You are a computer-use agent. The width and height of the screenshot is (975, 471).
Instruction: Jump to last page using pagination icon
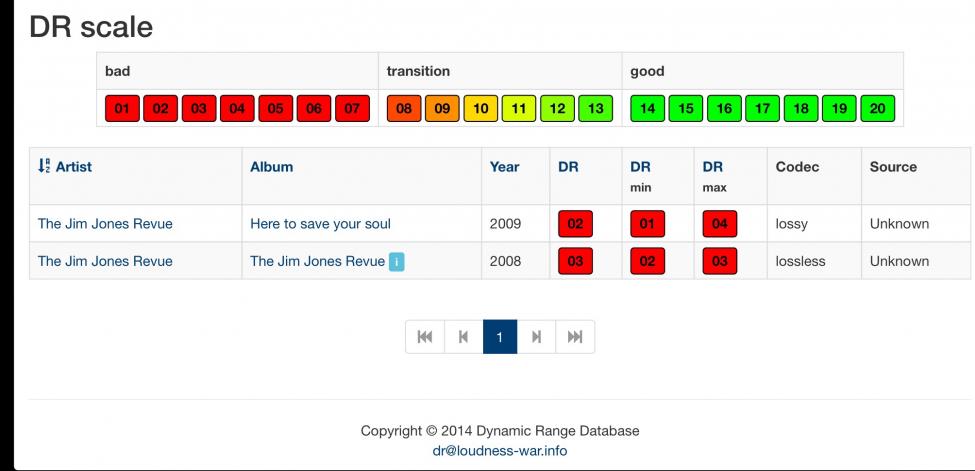point(575,337)
